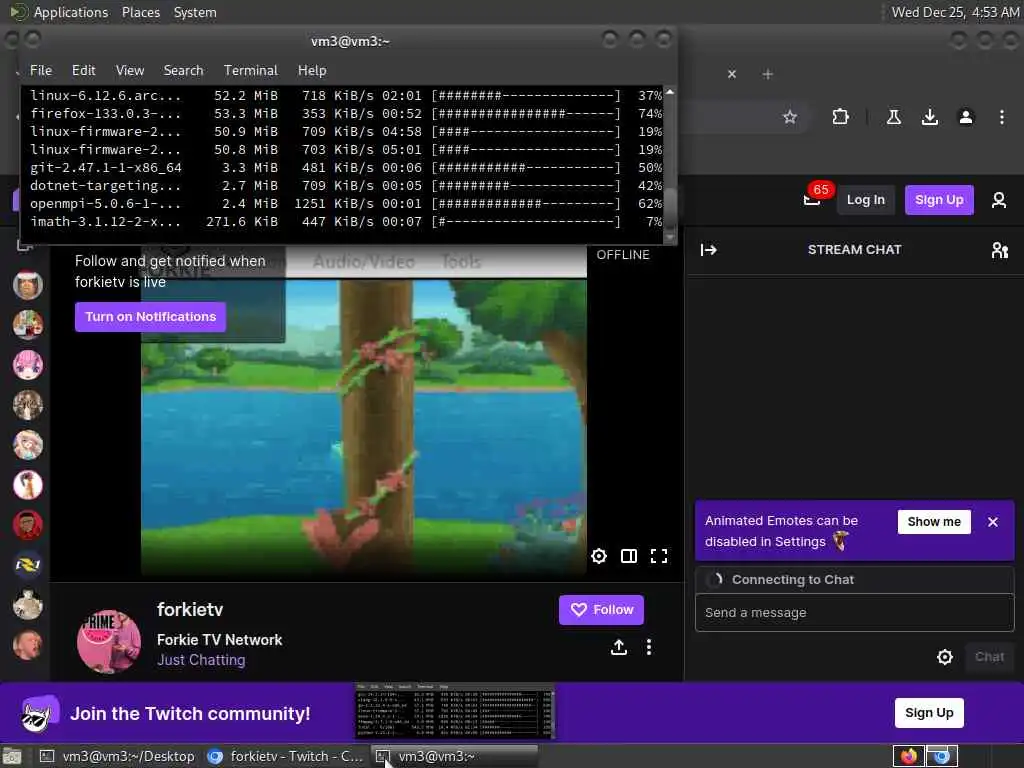The image size is (1024, 768).
Task: Click STREAM CHAT header text
Action: (x=854, y=249)
